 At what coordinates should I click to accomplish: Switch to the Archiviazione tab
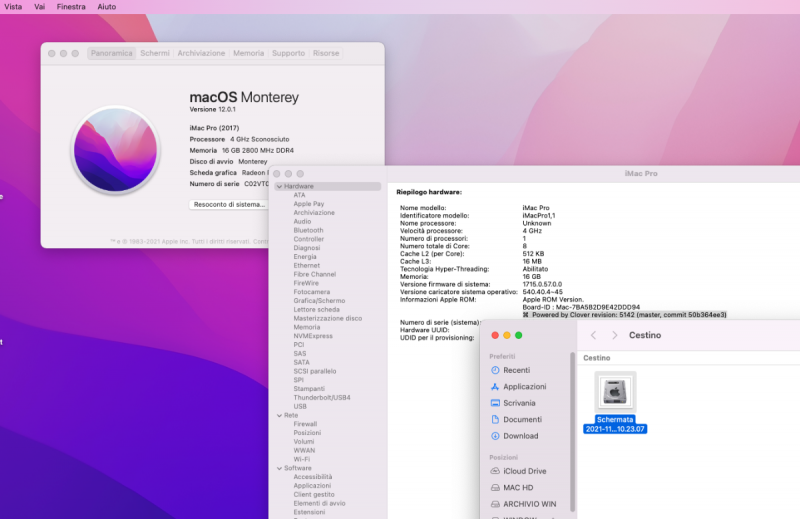tap(201, 53)
